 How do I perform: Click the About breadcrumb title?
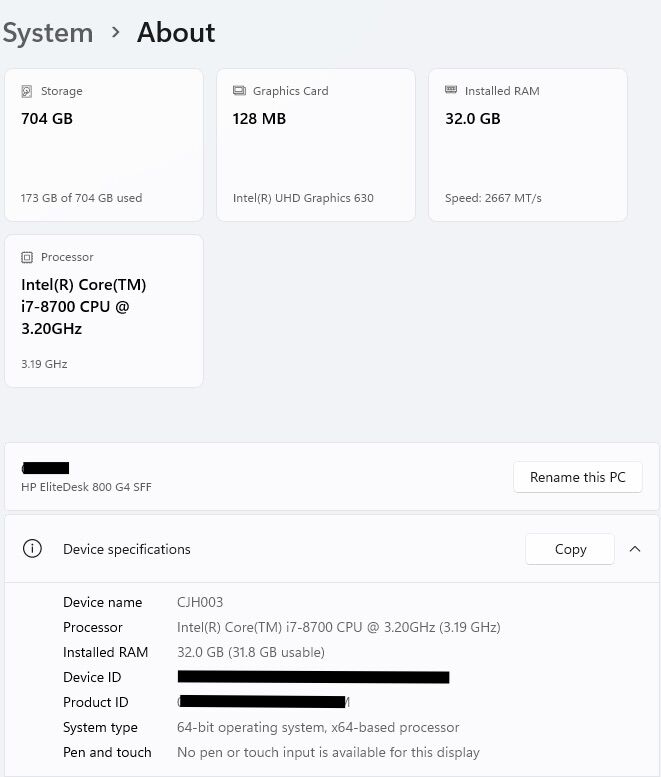coord(176,32)
